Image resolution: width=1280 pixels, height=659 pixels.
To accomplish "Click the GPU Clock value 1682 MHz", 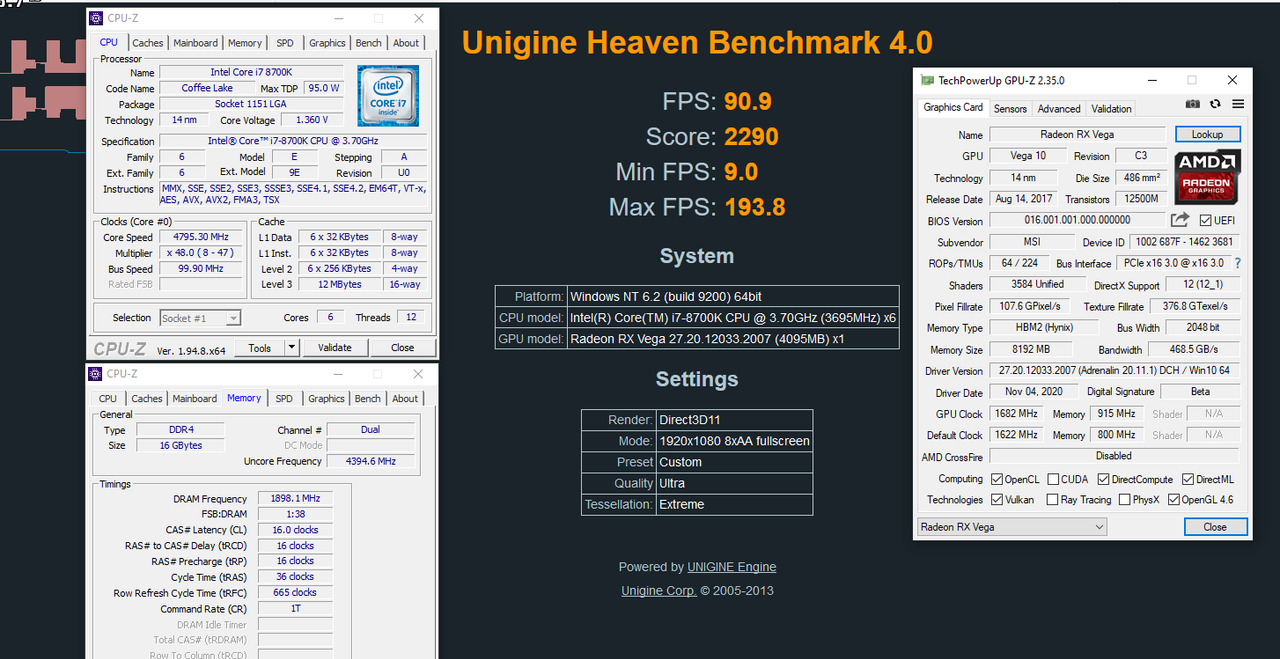I will 1016,414.
